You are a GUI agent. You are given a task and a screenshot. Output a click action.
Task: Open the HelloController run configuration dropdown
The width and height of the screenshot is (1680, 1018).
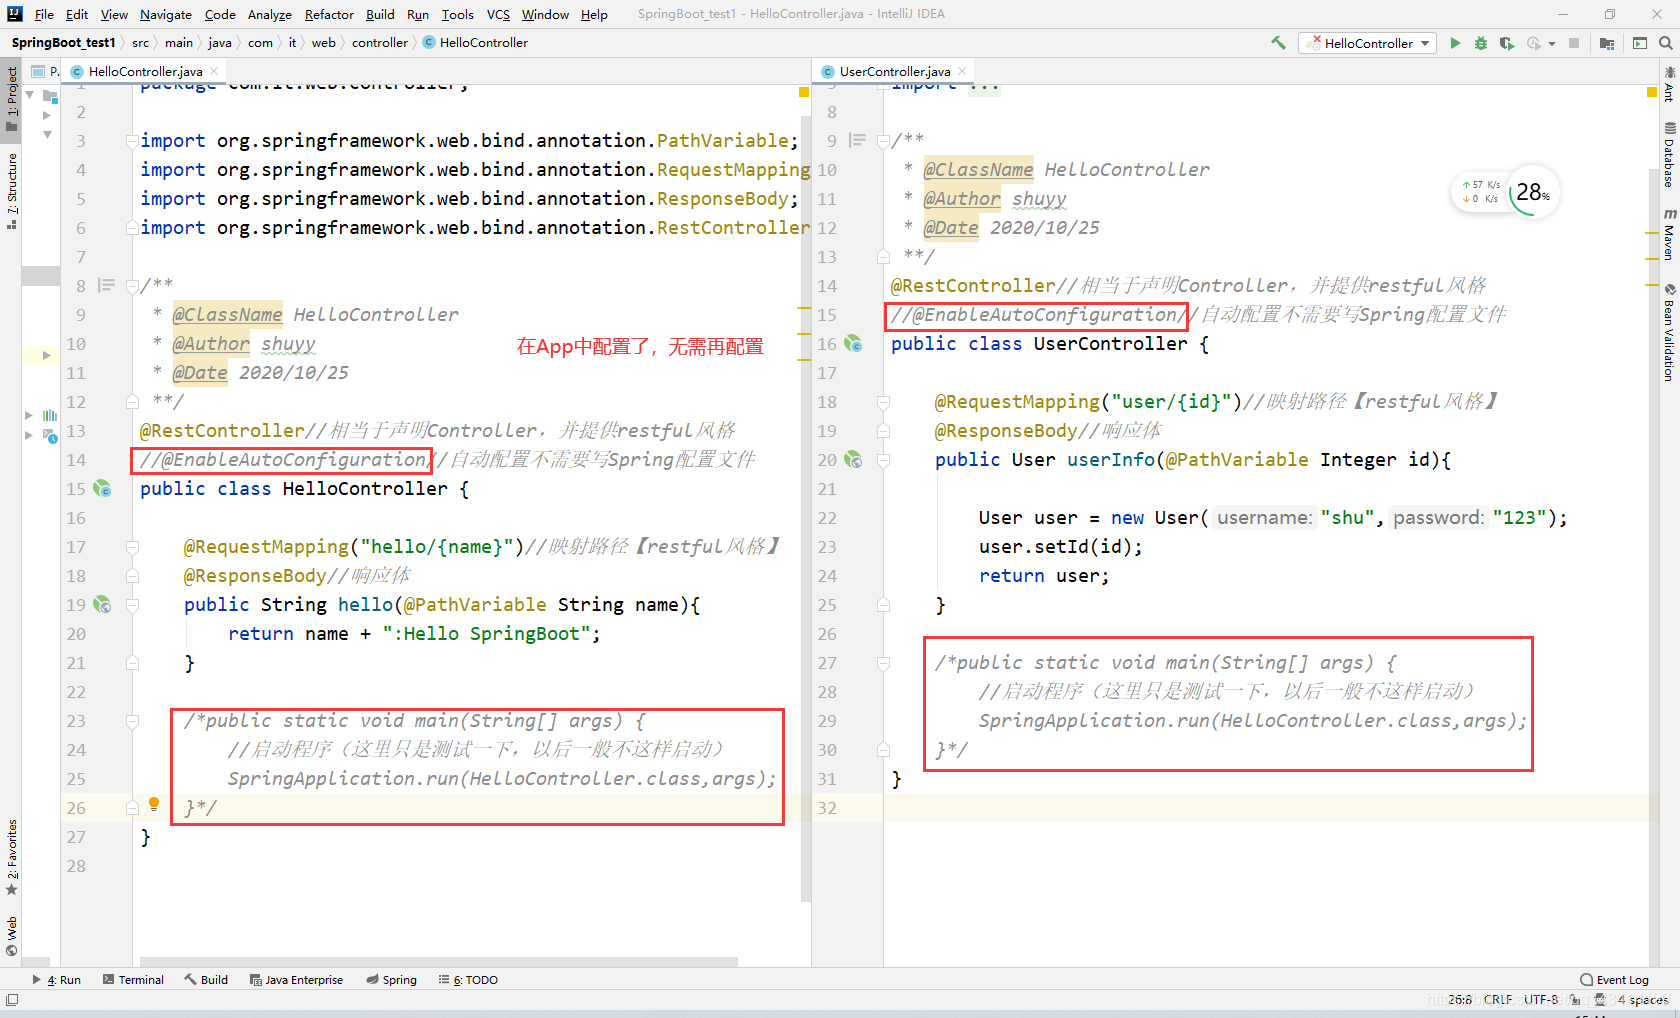1367,43
